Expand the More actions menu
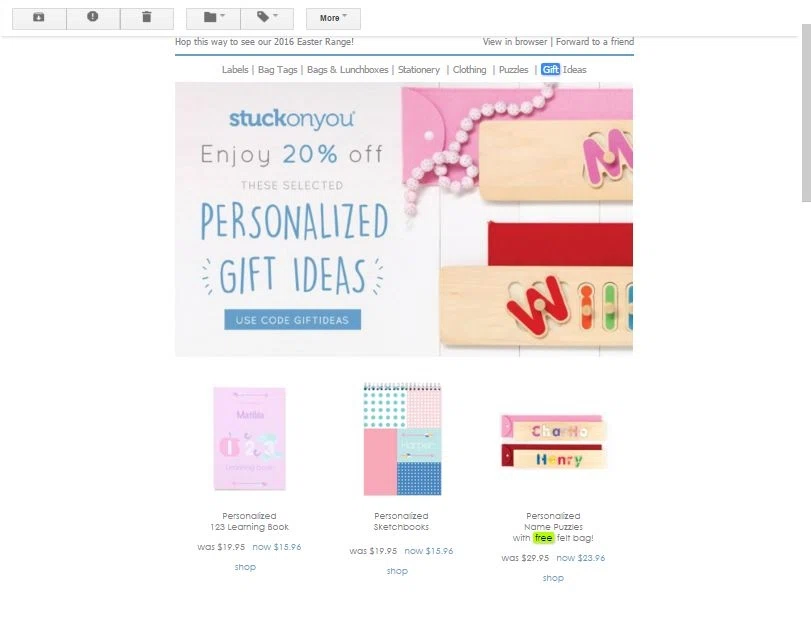This screenshot has width=811, height=622. coord(333,18)
